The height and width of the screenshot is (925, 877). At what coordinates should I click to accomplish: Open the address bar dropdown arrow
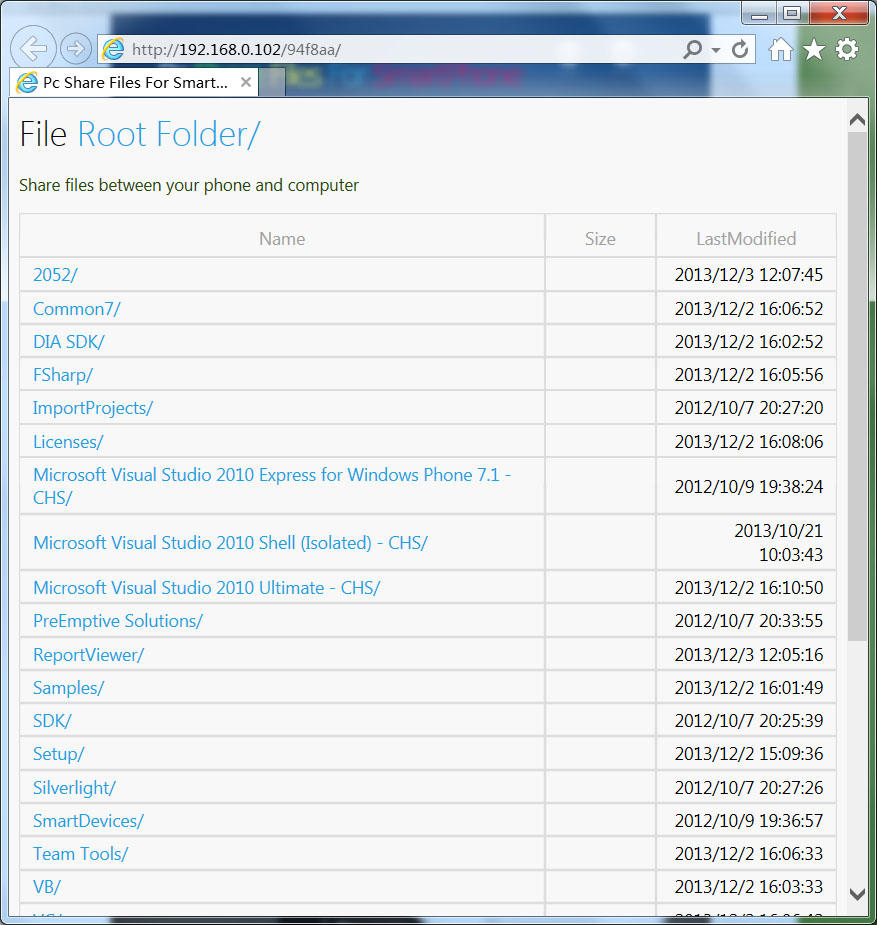(716, 50)
